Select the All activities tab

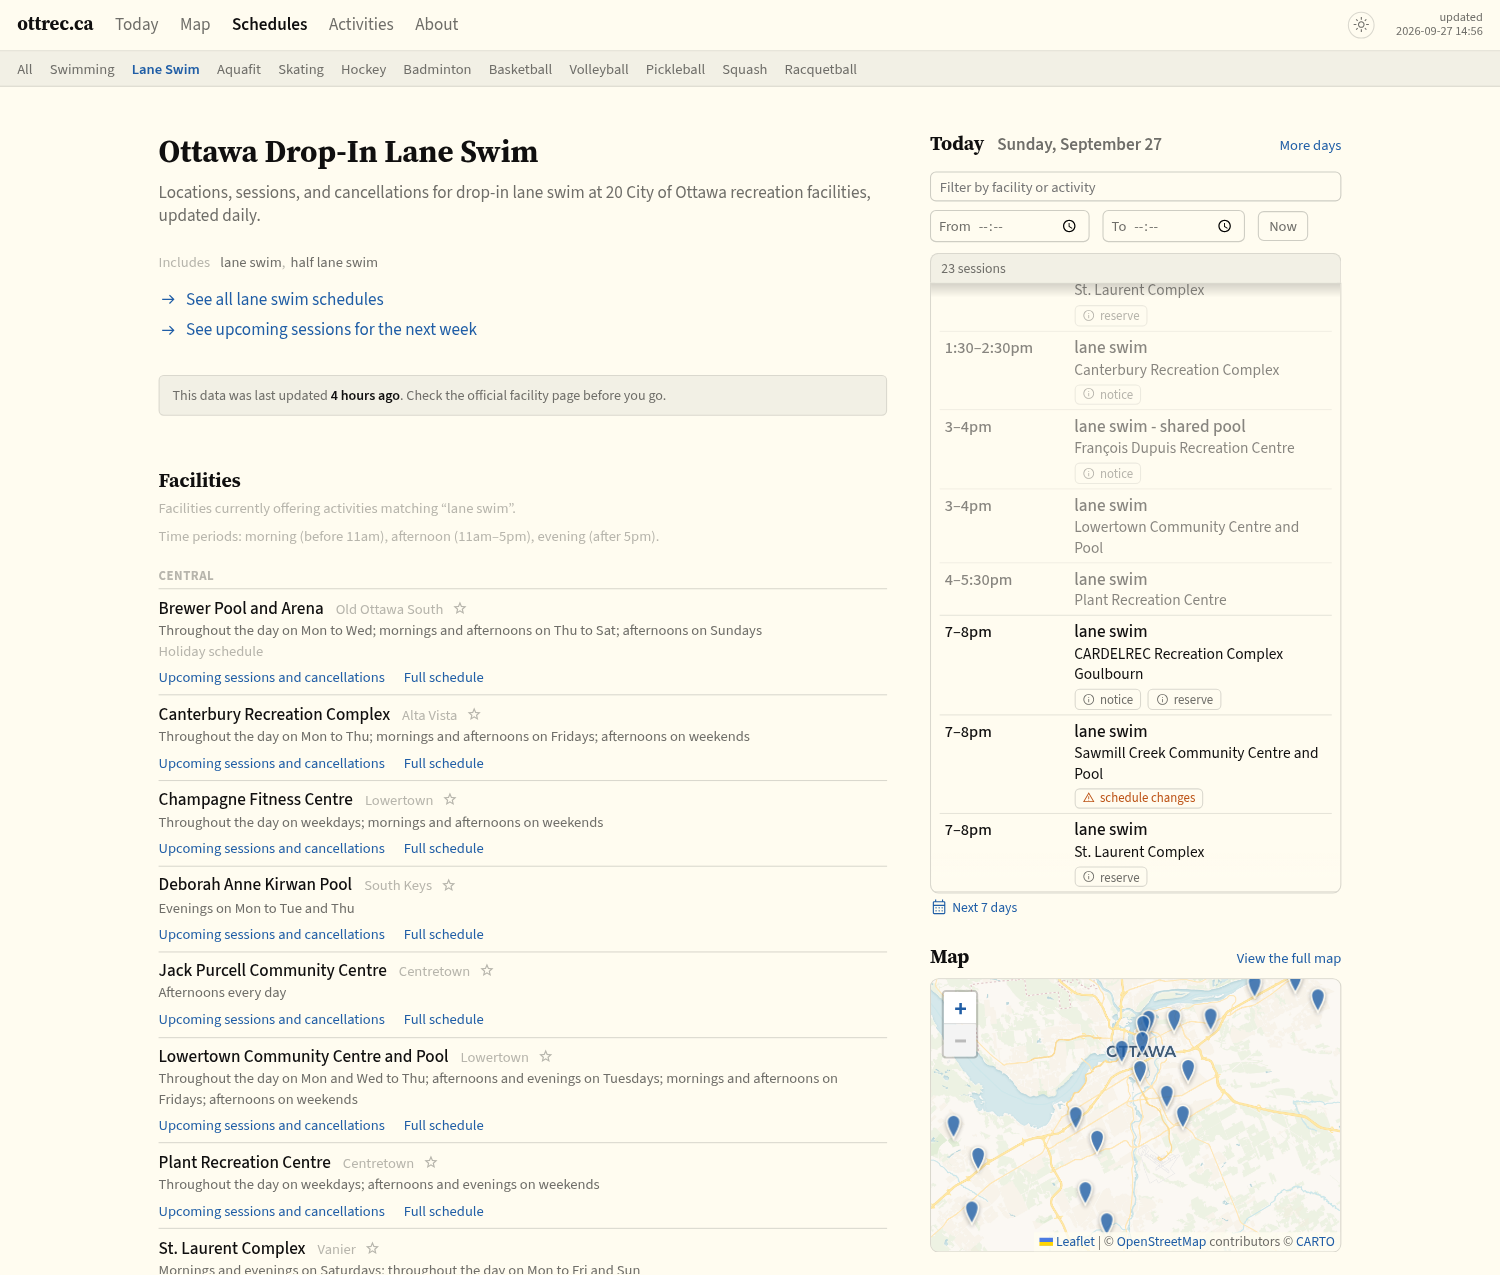pyautogui.click(x=25, y=69)
